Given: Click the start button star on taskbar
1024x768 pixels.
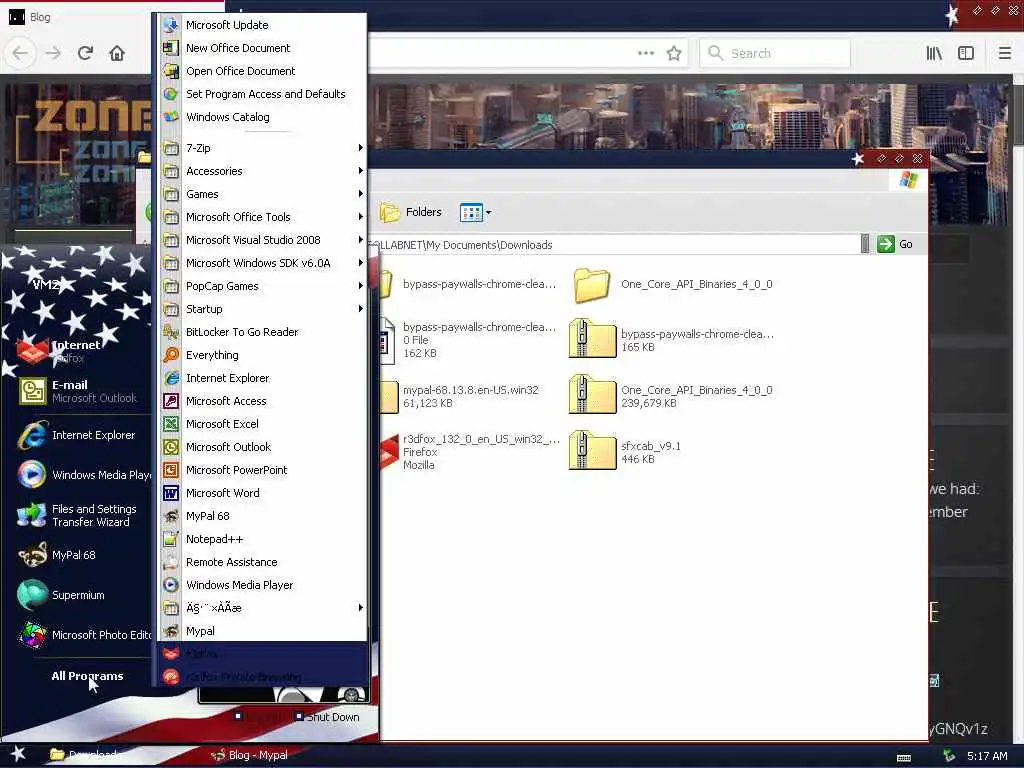Looking at the screenshot, I should [18, 754].
